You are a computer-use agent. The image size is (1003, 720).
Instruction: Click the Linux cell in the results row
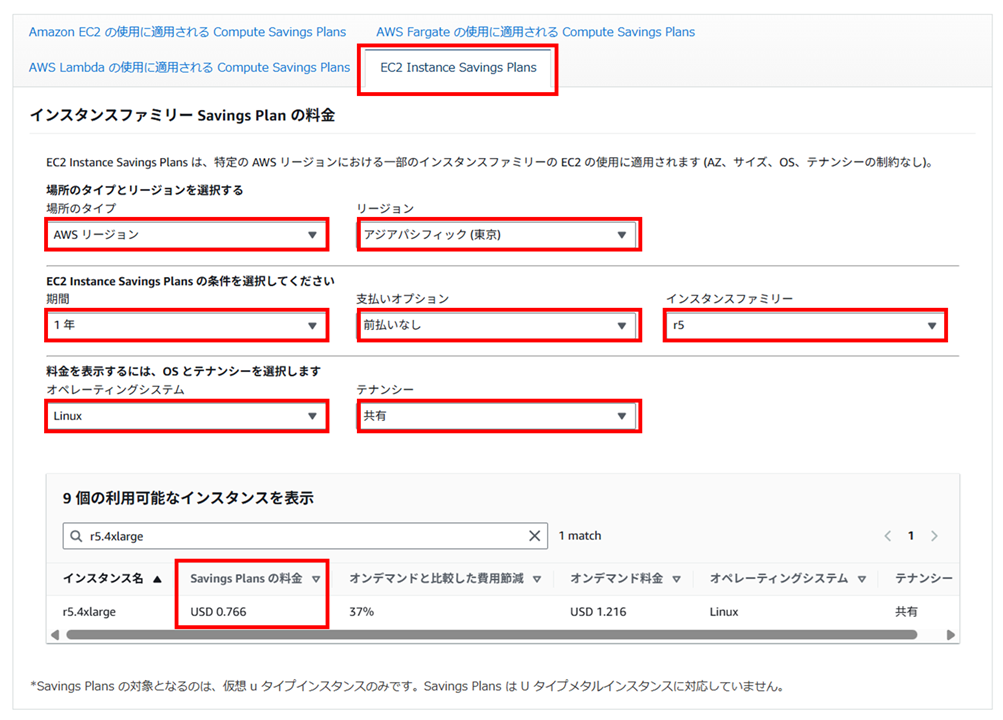723,612
